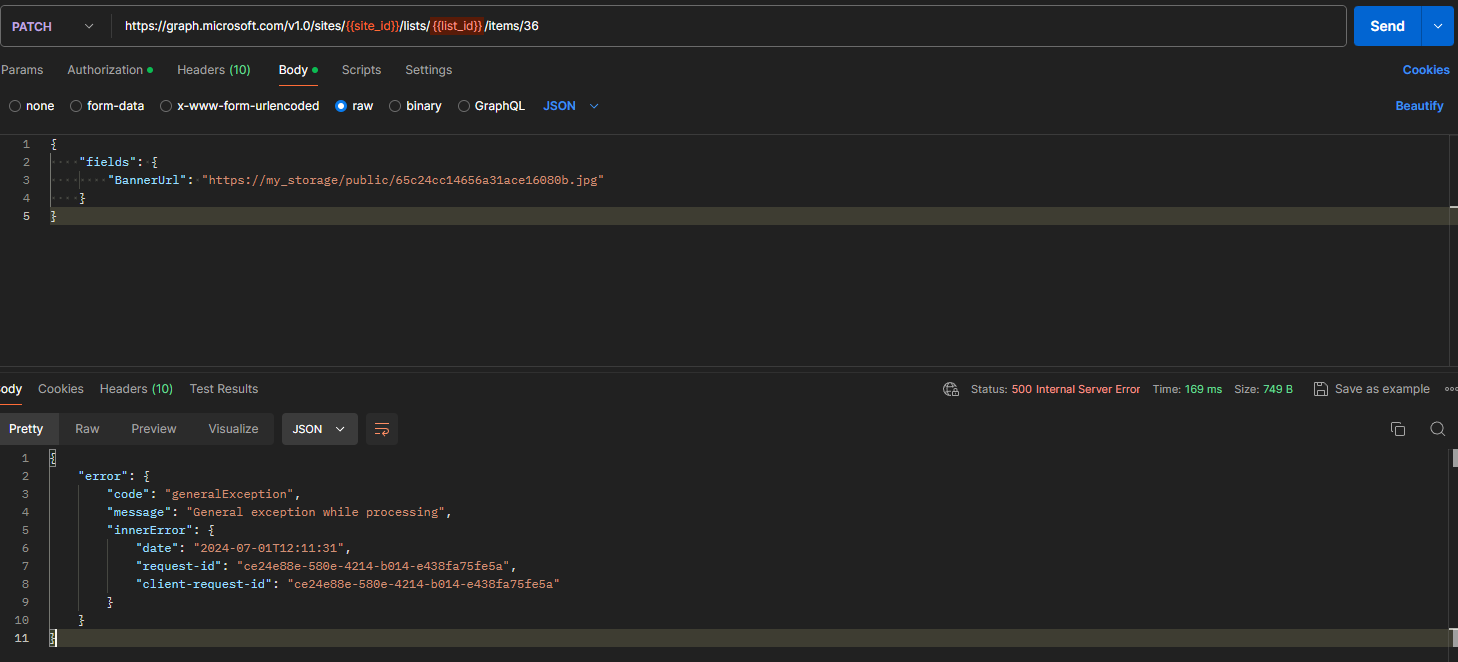Open the Test Results tab
Image resolution: width=1458 pixels, height=662 pixels.
(x=224, y=389)
